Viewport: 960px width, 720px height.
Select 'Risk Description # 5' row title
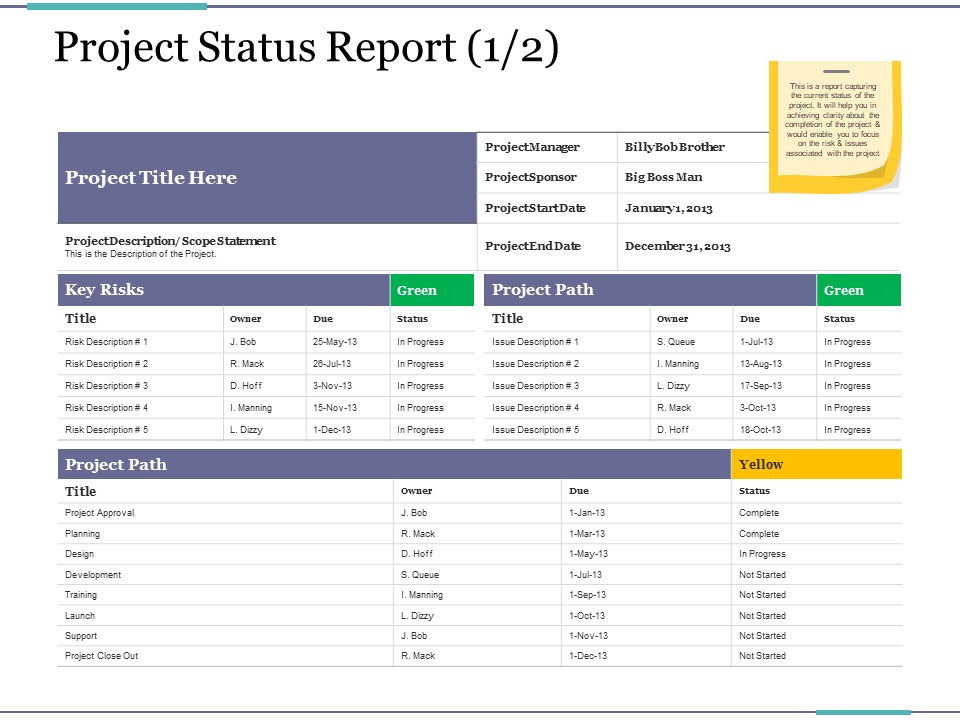[106, 430]
